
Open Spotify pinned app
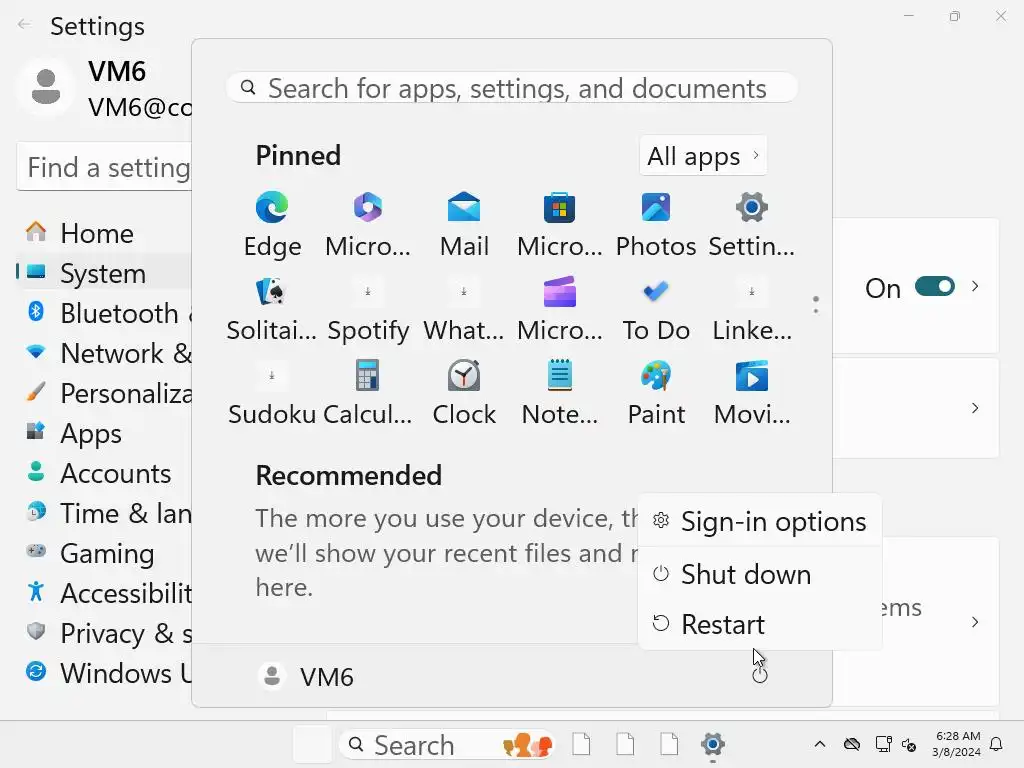pyautogui.click(x=368, y=309)
